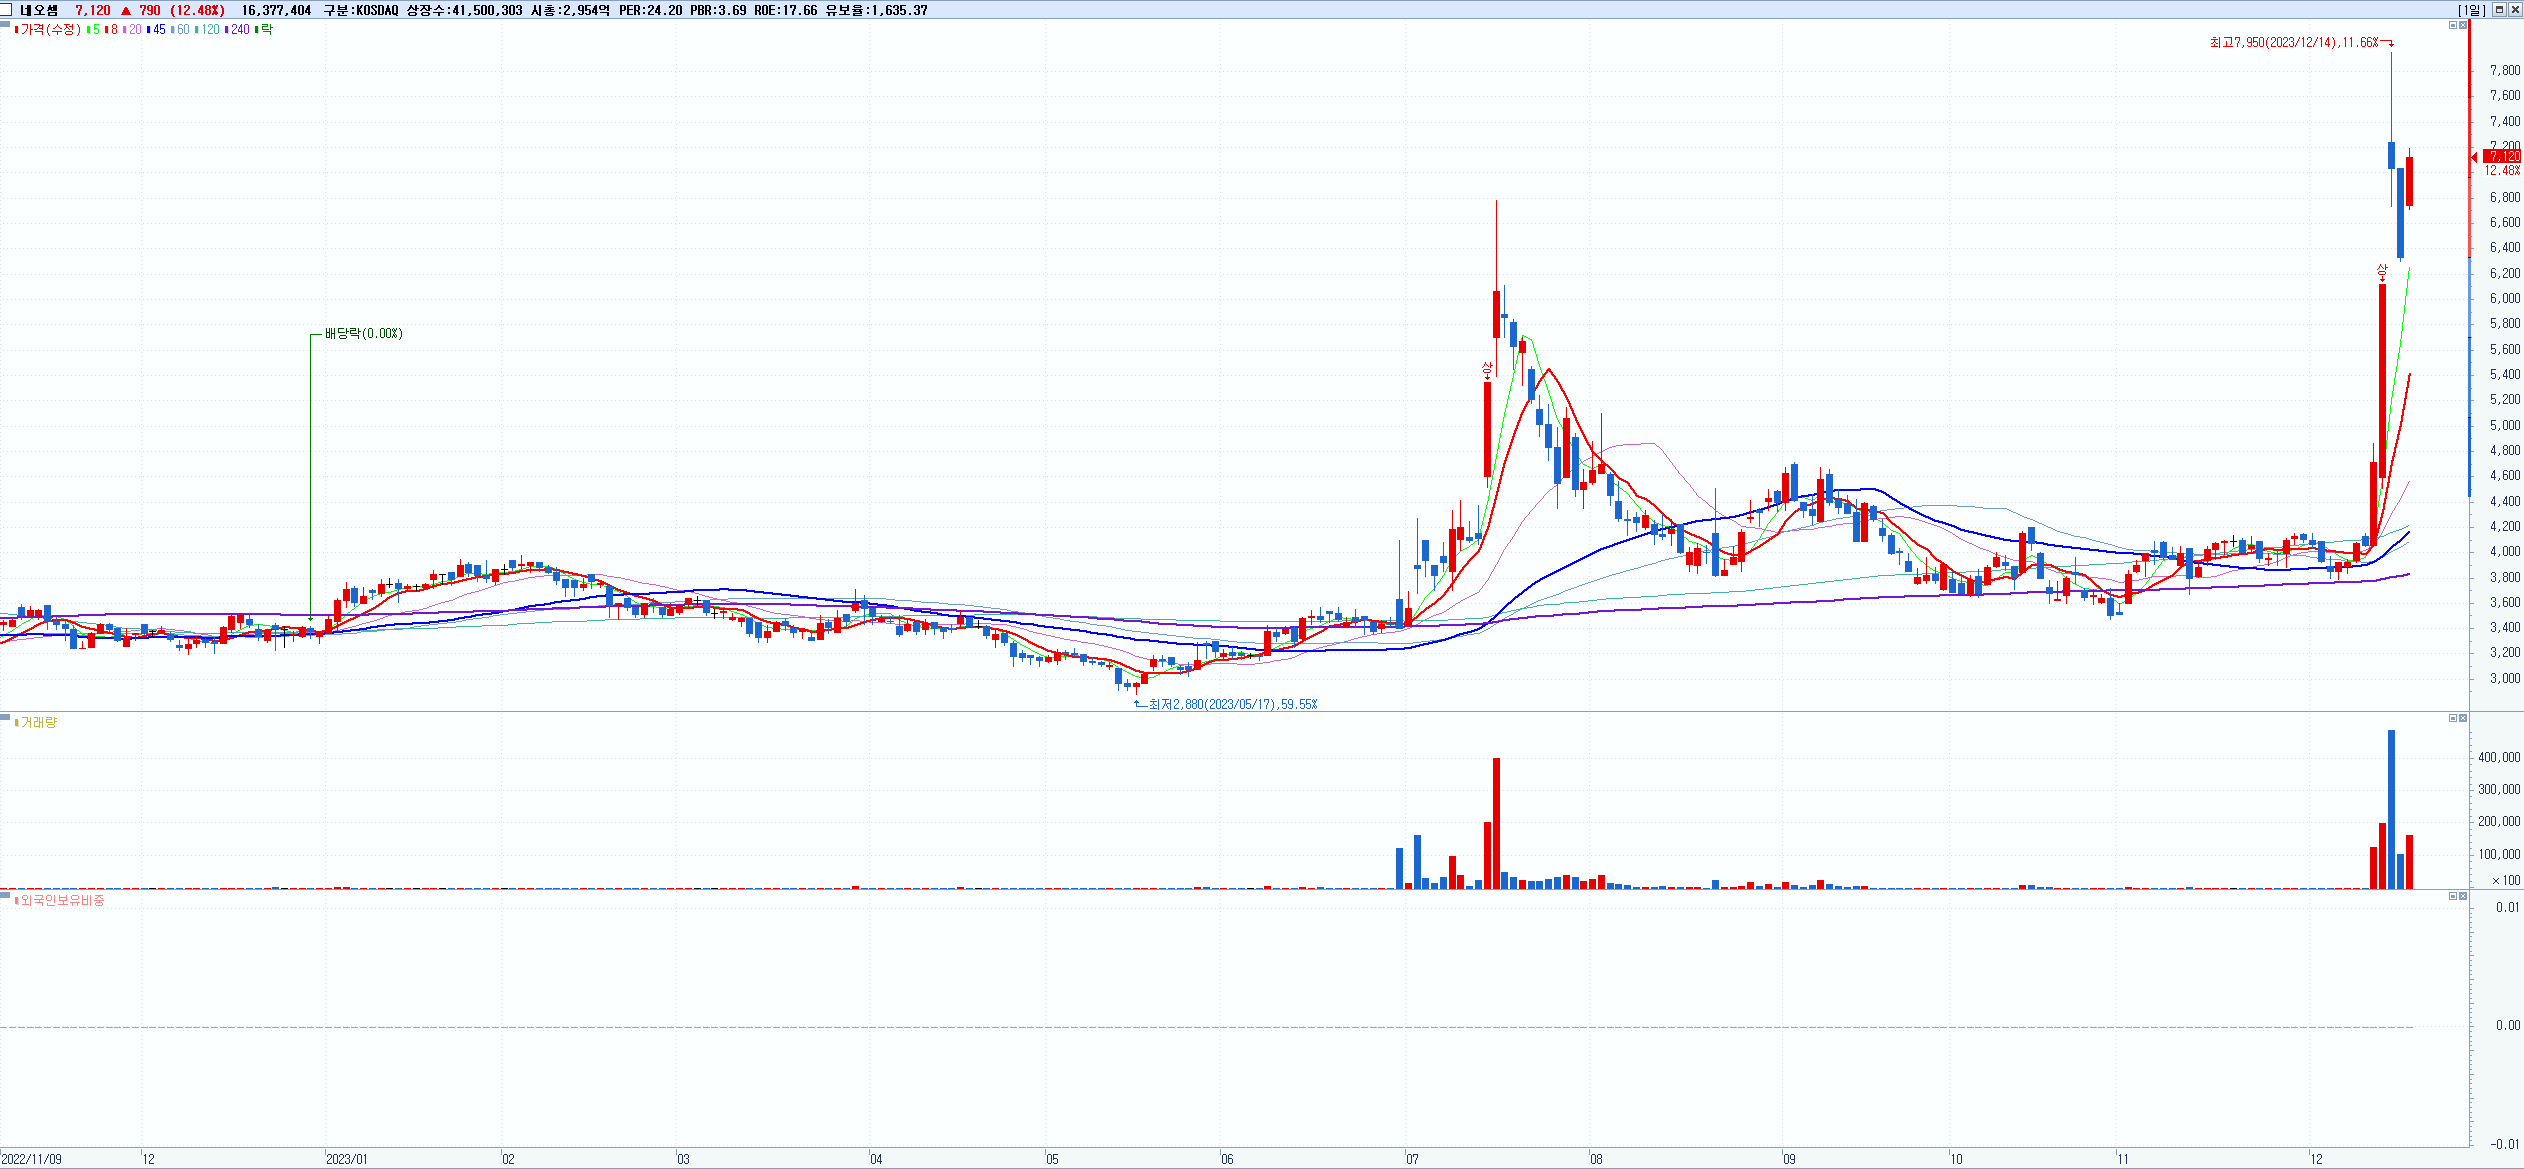Click the restore window icon in title bar
This screenshot has height=1169, width=2524.
coord(2499,9)
